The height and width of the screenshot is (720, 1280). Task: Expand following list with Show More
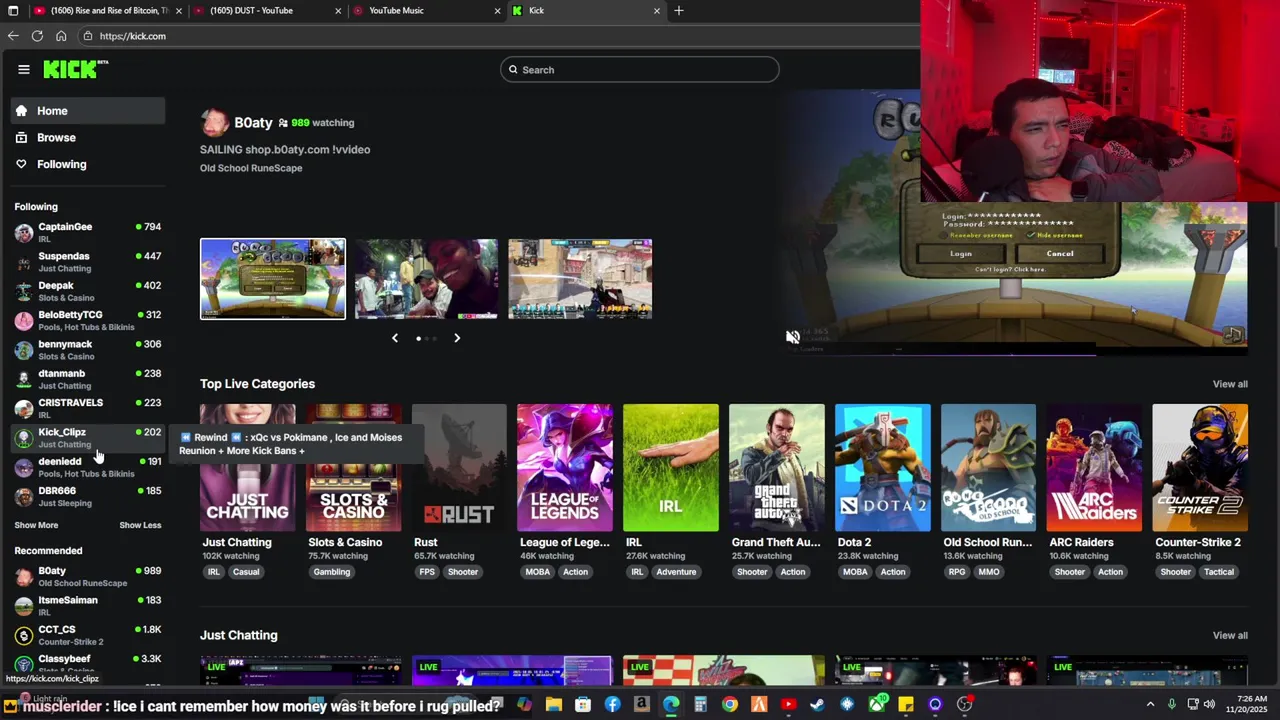click(36, 525)
